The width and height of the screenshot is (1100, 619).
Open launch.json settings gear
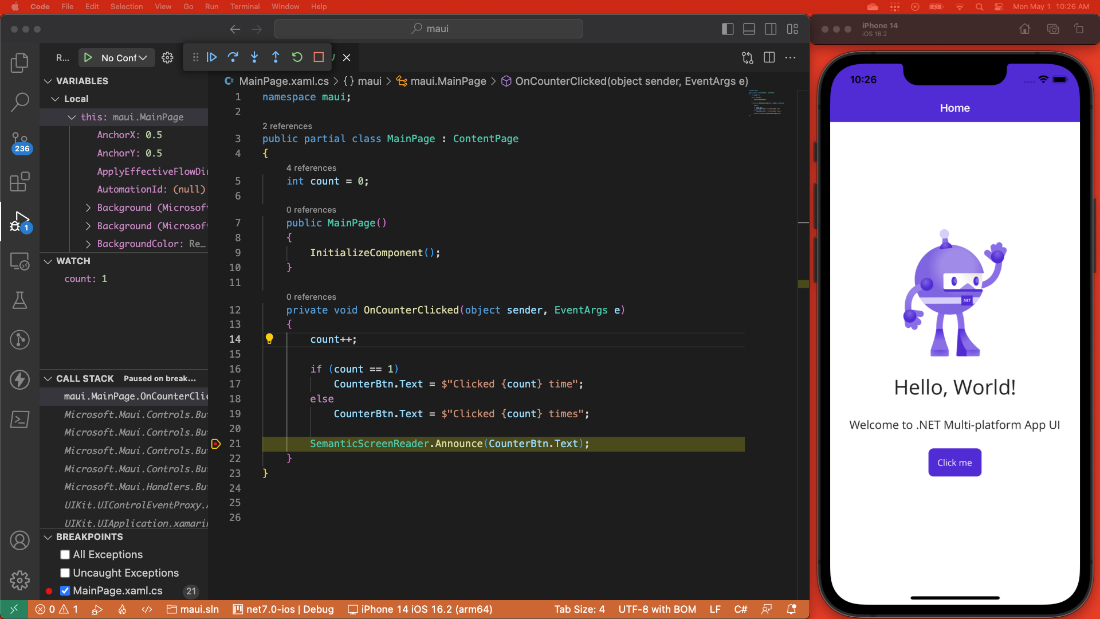tap(167, 58)
